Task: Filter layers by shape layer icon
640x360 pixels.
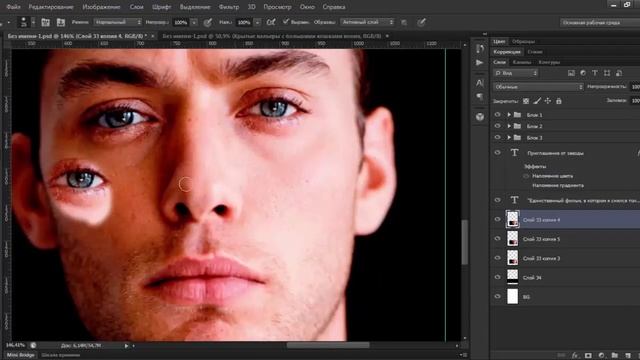Action: click(607, 73)
